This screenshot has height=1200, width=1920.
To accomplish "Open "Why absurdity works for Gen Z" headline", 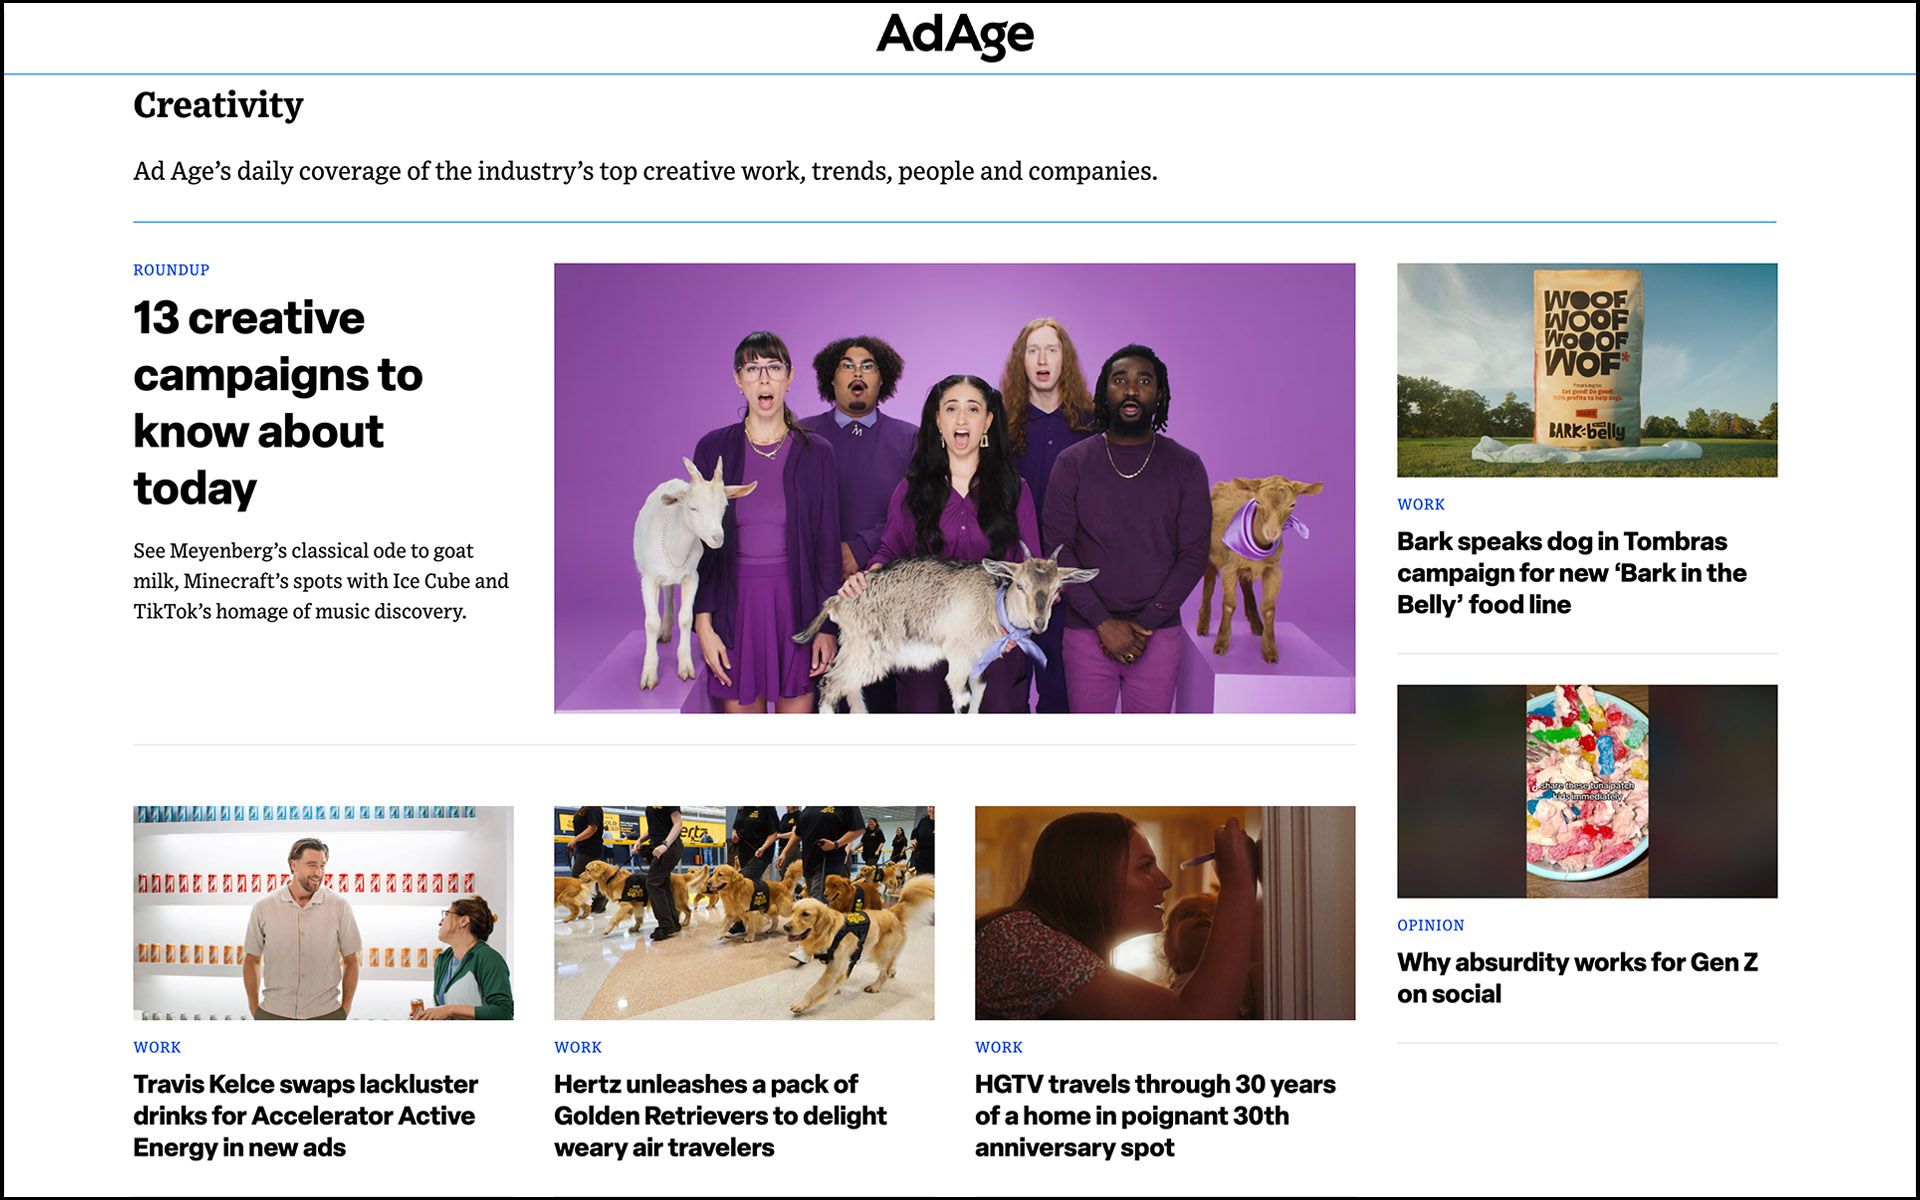I will (x=1576, y=978).
